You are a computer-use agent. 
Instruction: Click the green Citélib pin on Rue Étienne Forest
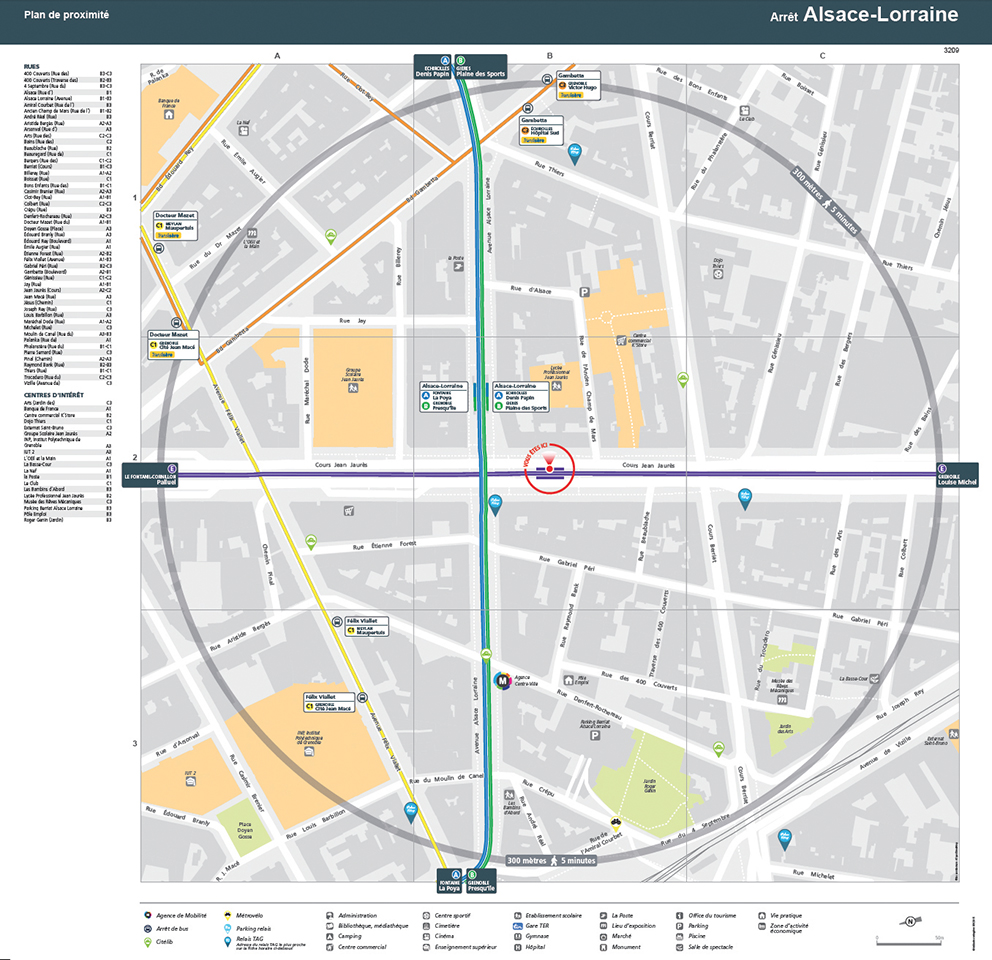coord(311,542)
